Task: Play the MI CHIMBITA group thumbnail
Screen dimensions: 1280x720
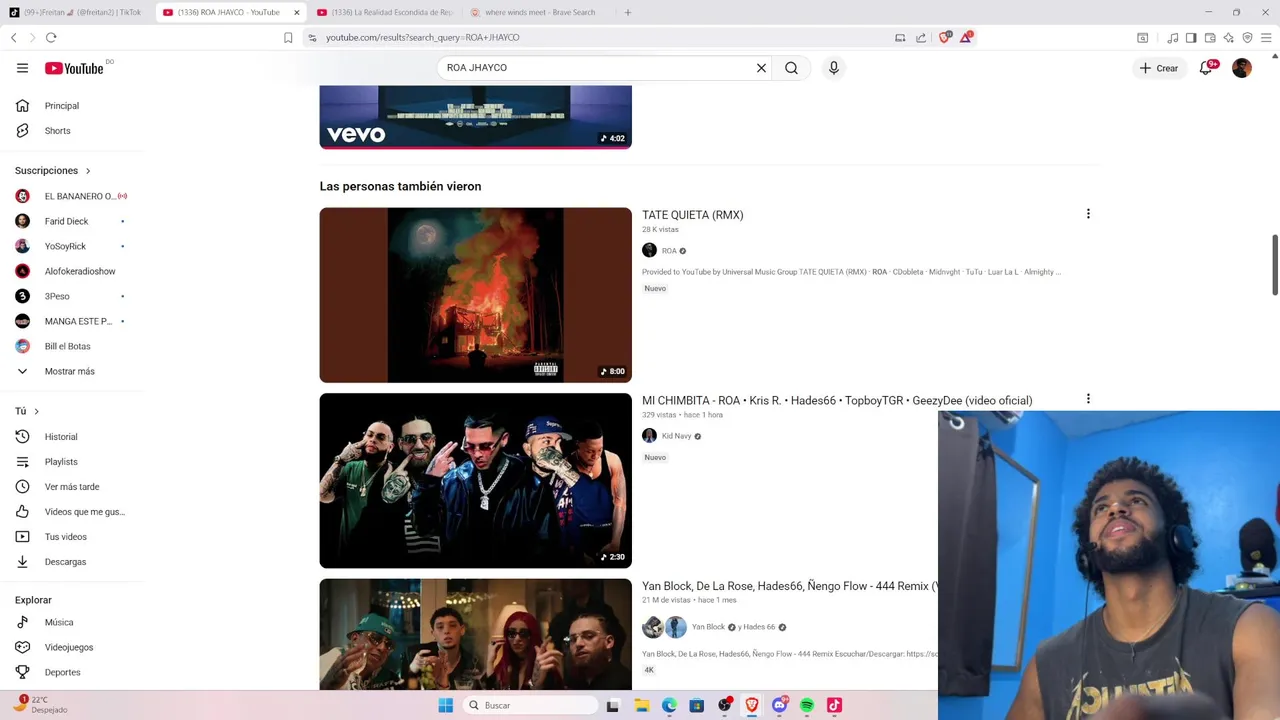Action: click(x=475, y=481)
